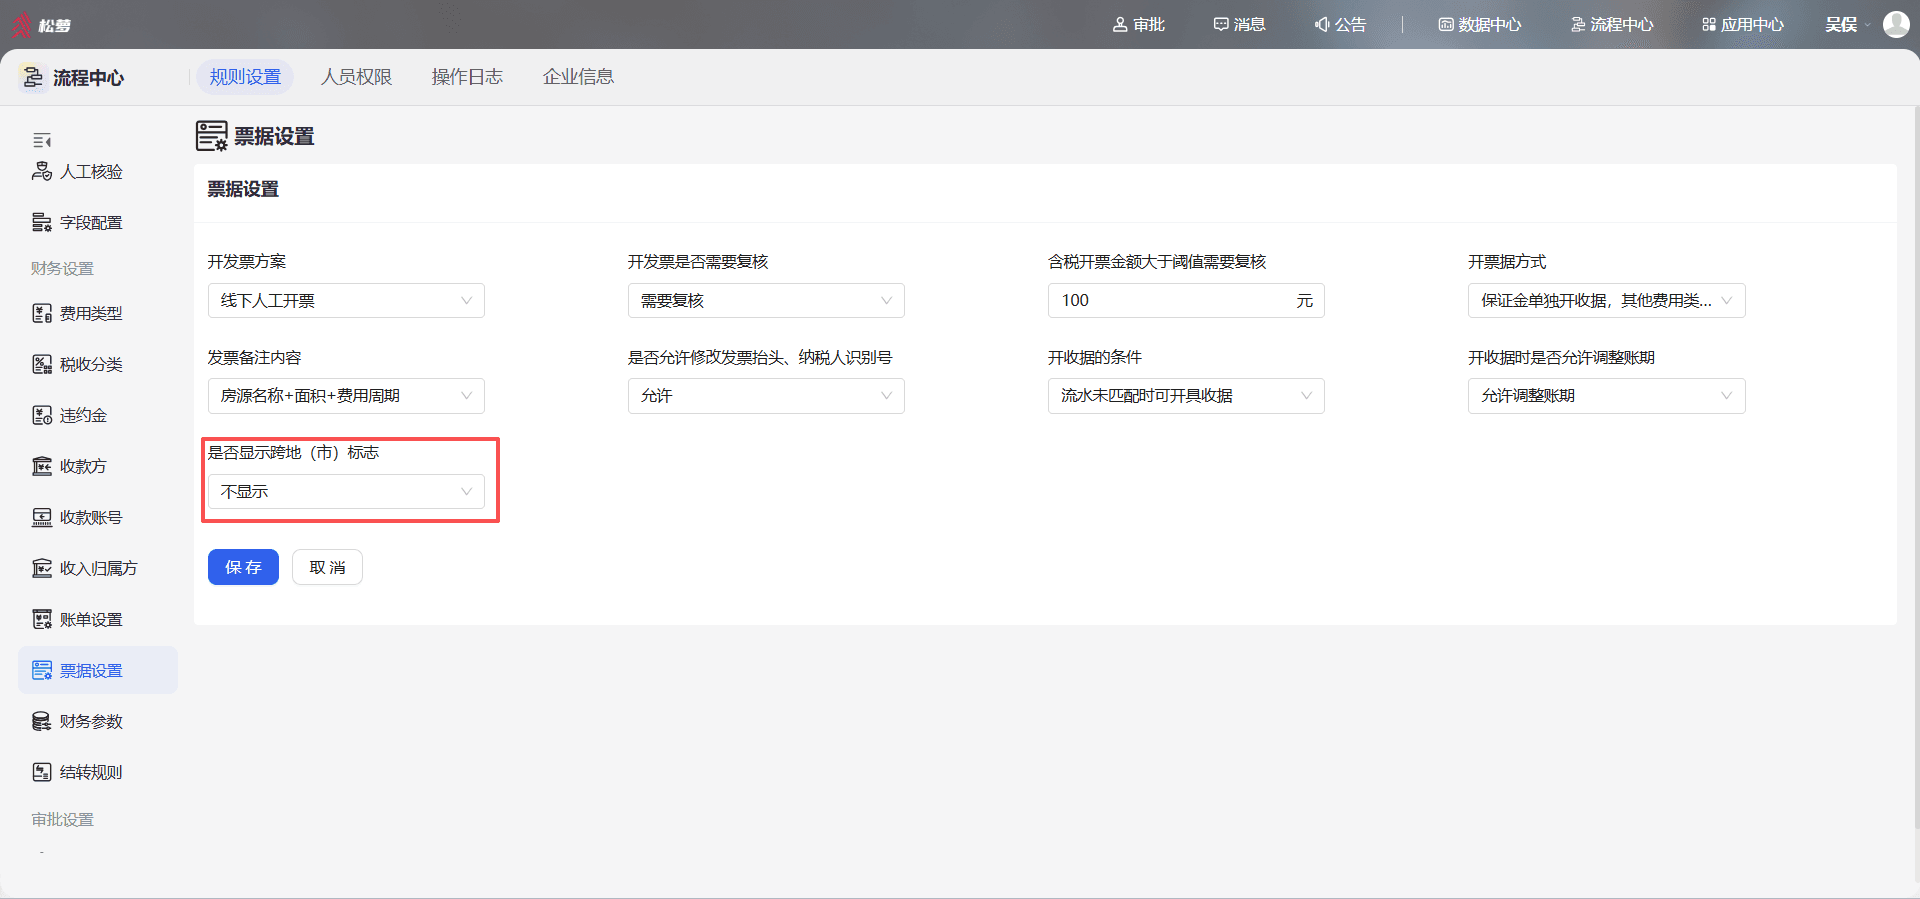Open the 开收据的条件 dropdown
Screen dimensions: 1920x899
pyautogui.click(x=1186, y=396)
